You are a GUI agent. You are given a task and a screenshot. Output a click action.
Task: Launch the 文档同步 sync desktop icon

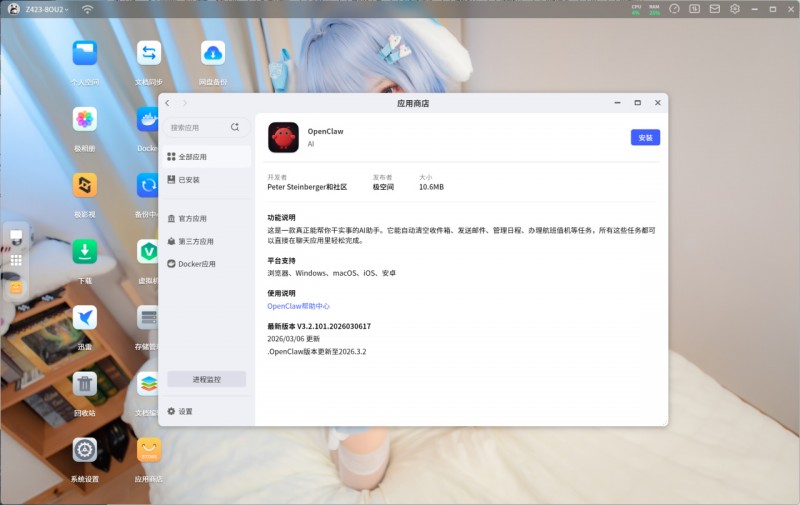click(x=148, y=53)
